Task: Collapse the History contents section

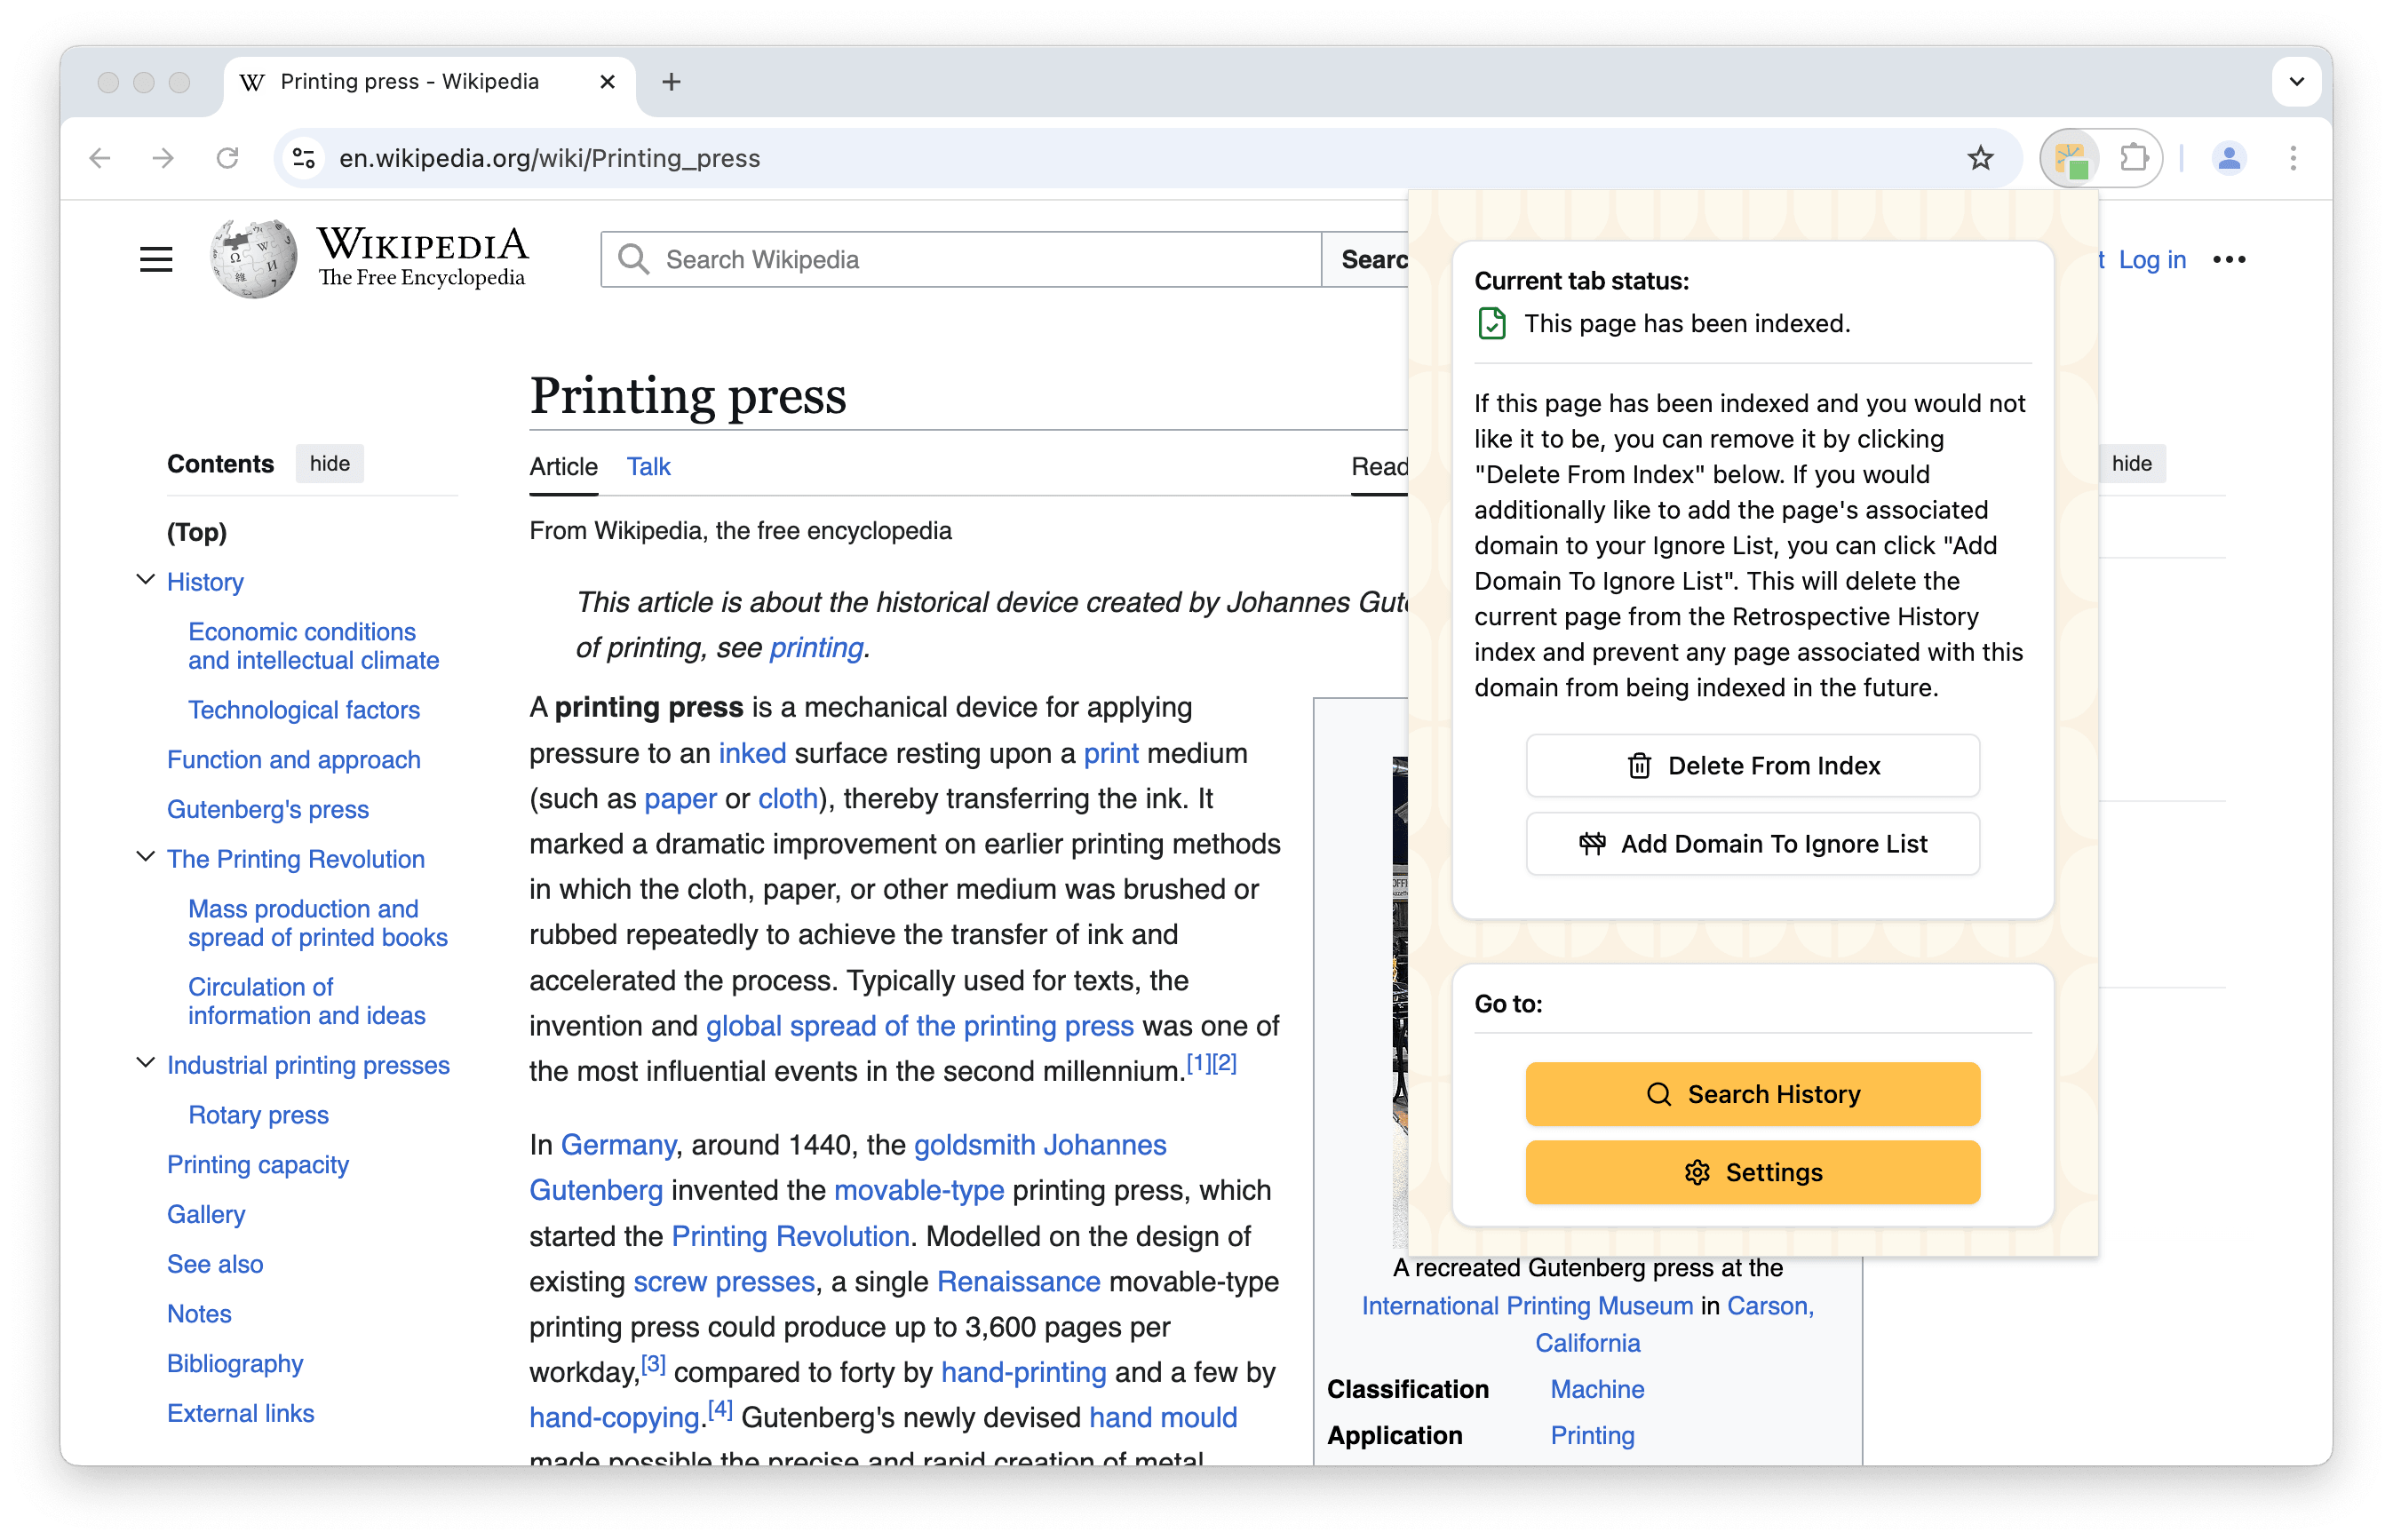Action: point(145,580)
